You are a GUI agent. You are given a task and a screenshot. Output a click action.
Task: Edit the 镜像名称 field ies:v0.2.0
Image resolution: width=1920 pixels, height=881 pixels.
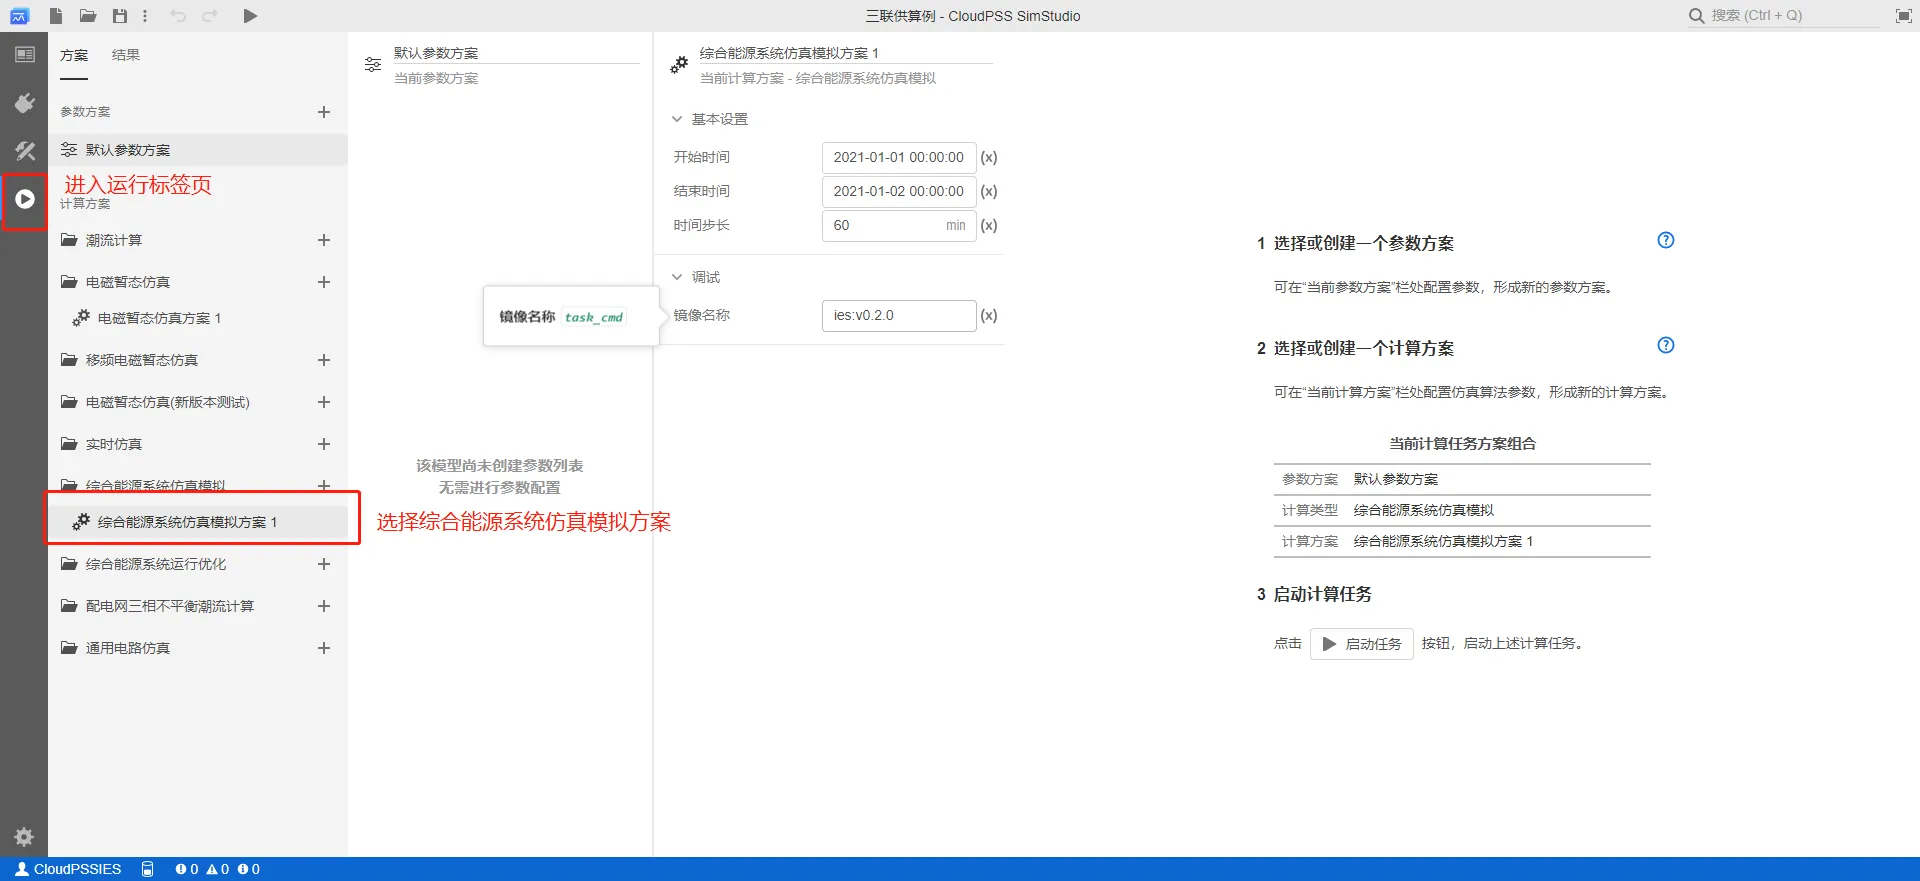(899, 315)
